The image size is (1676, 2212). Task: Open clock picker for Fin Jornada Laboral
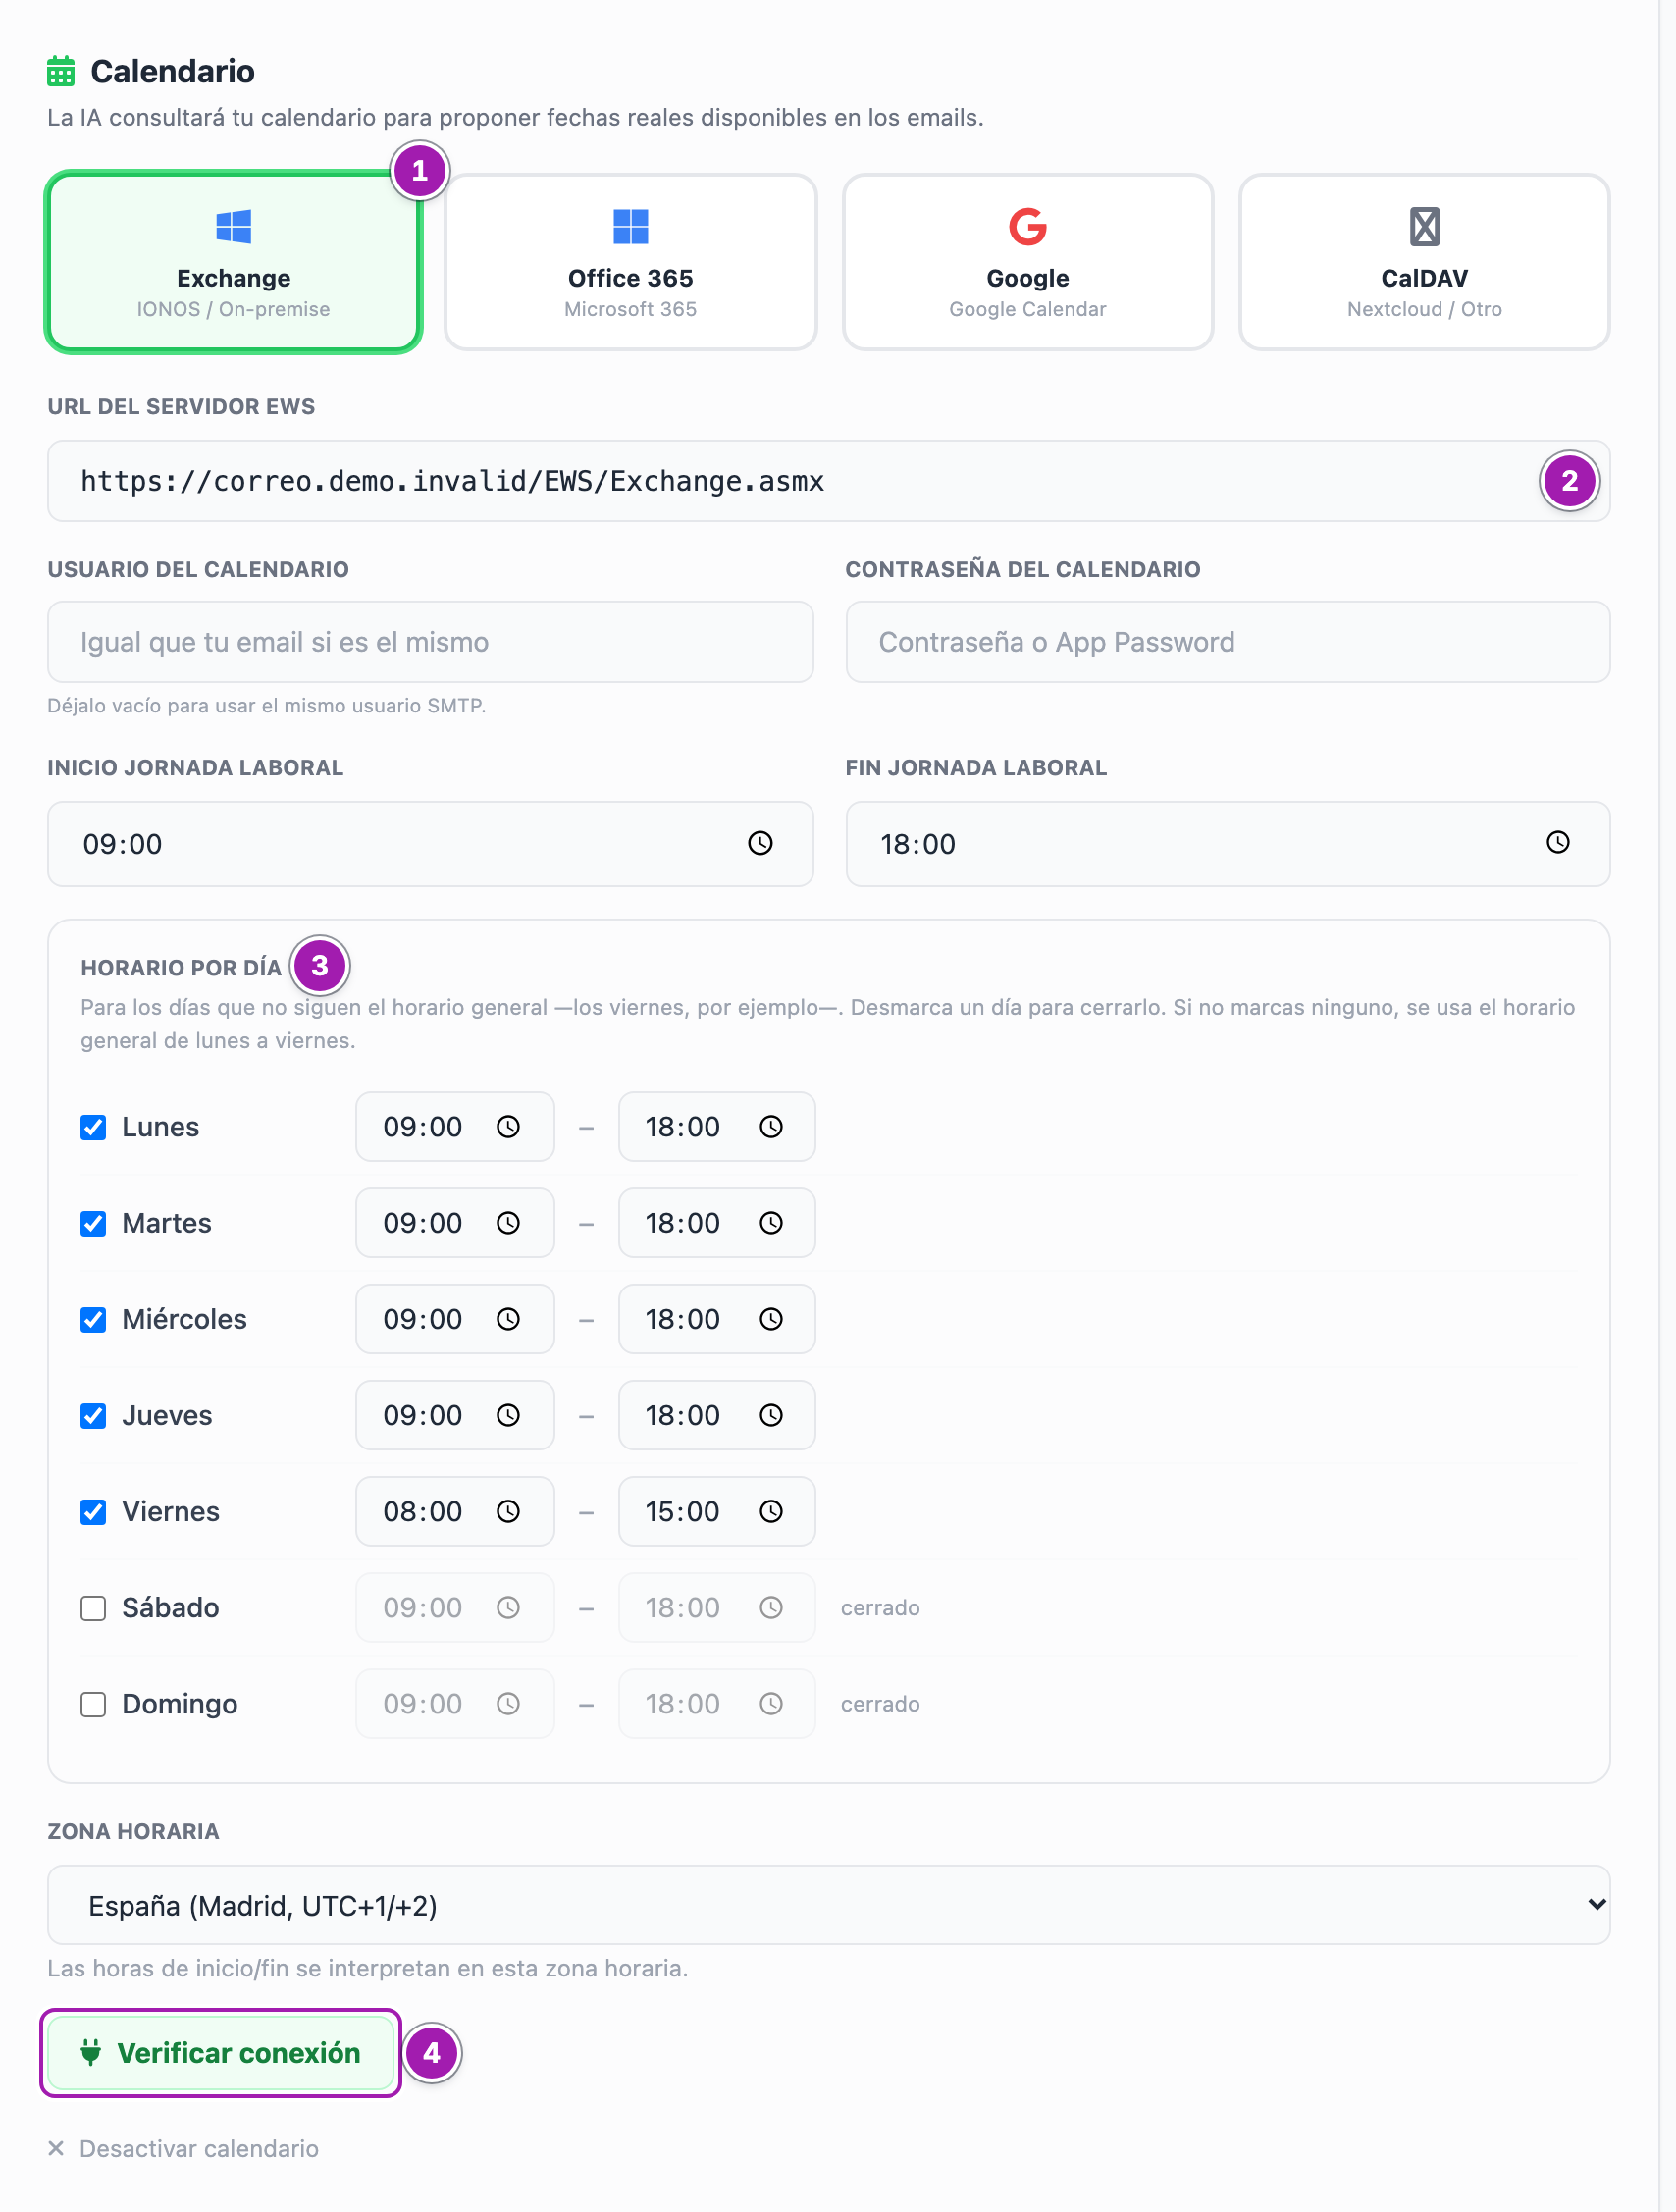(1557, 842)
